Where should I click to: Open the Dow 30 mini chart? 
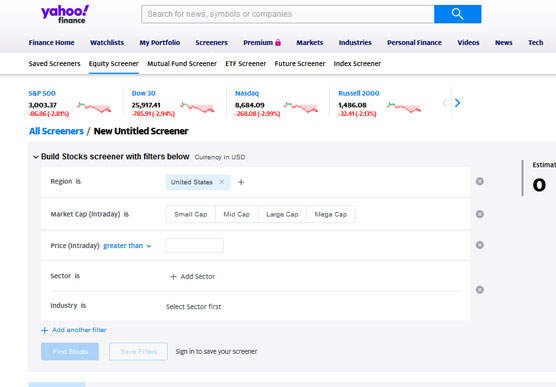[x=197, y=107]
